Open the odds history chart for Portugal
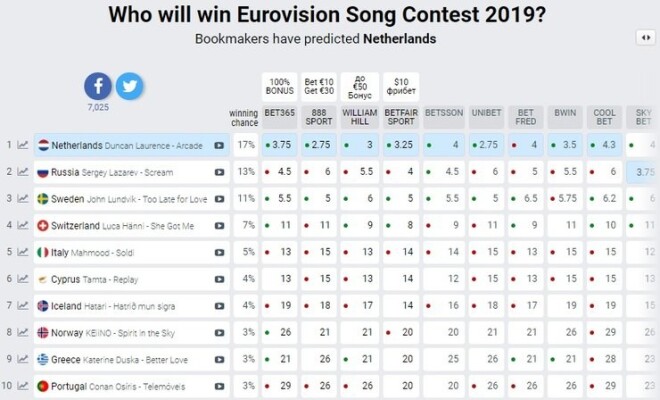The image size is (660, 400). [x=22, y=385]
